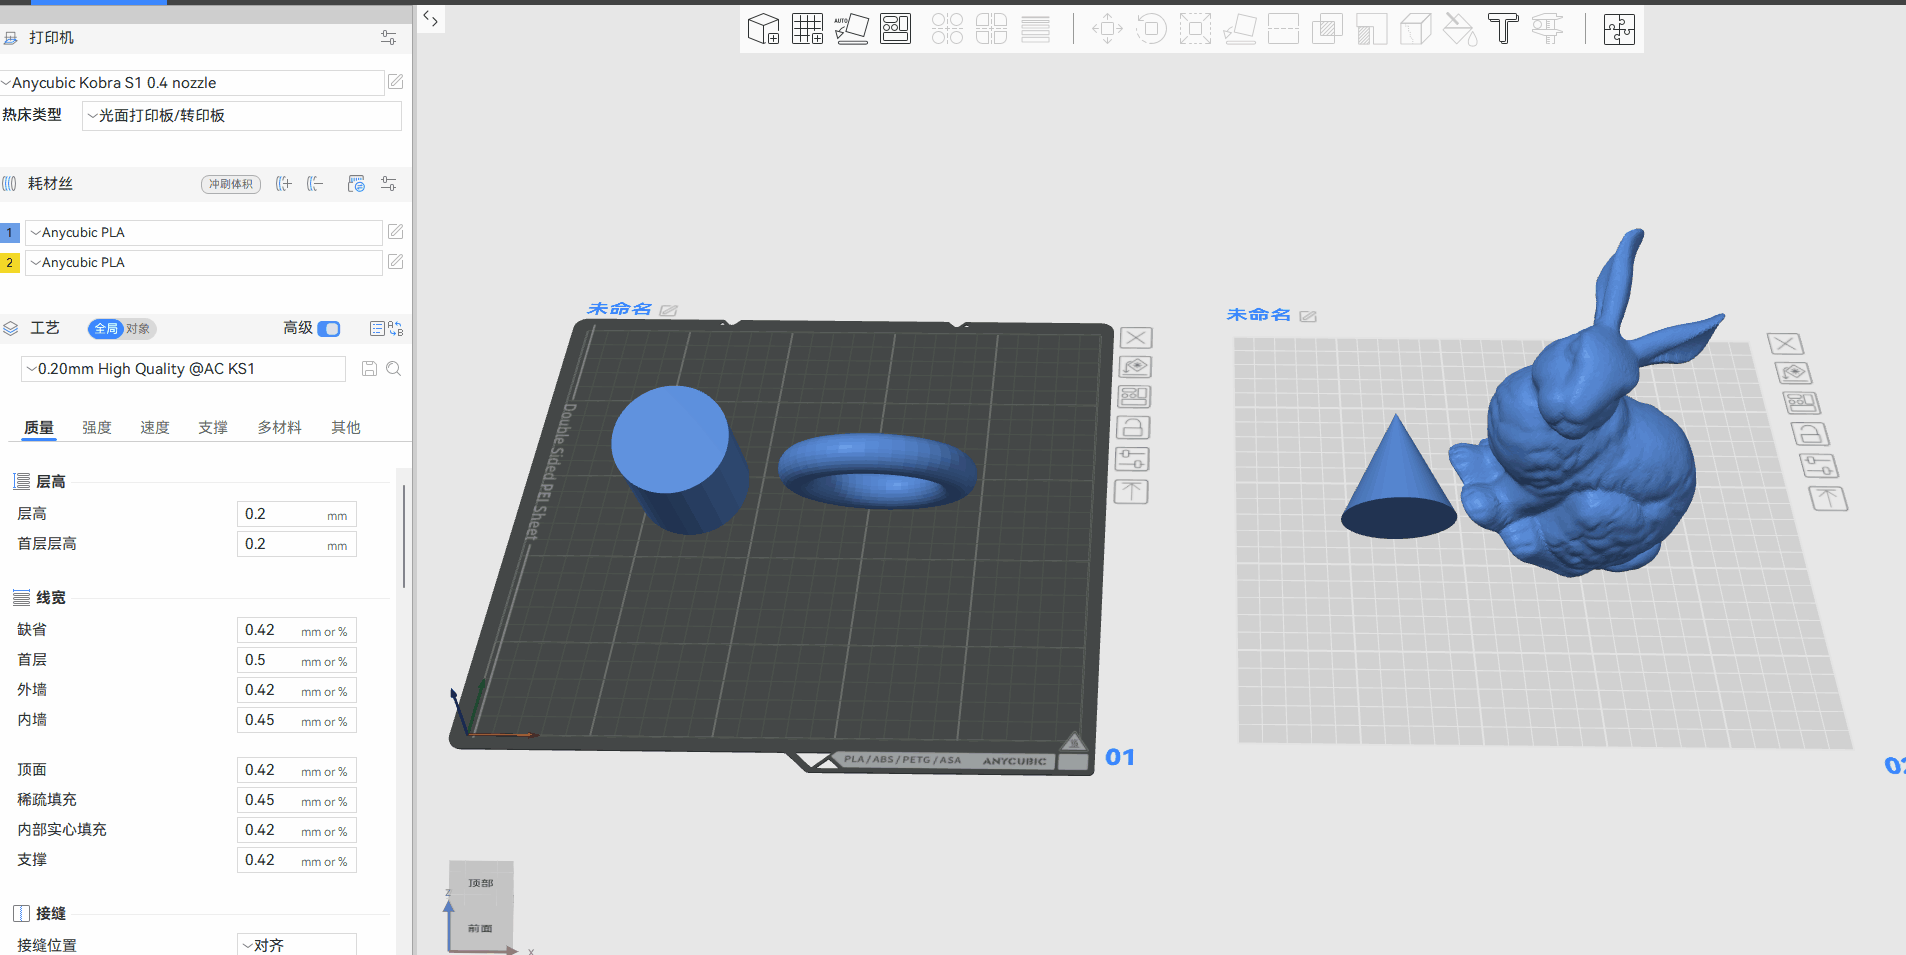
Task: Click the Split to objects toolbar icon
Action: [x=947, y=29]
